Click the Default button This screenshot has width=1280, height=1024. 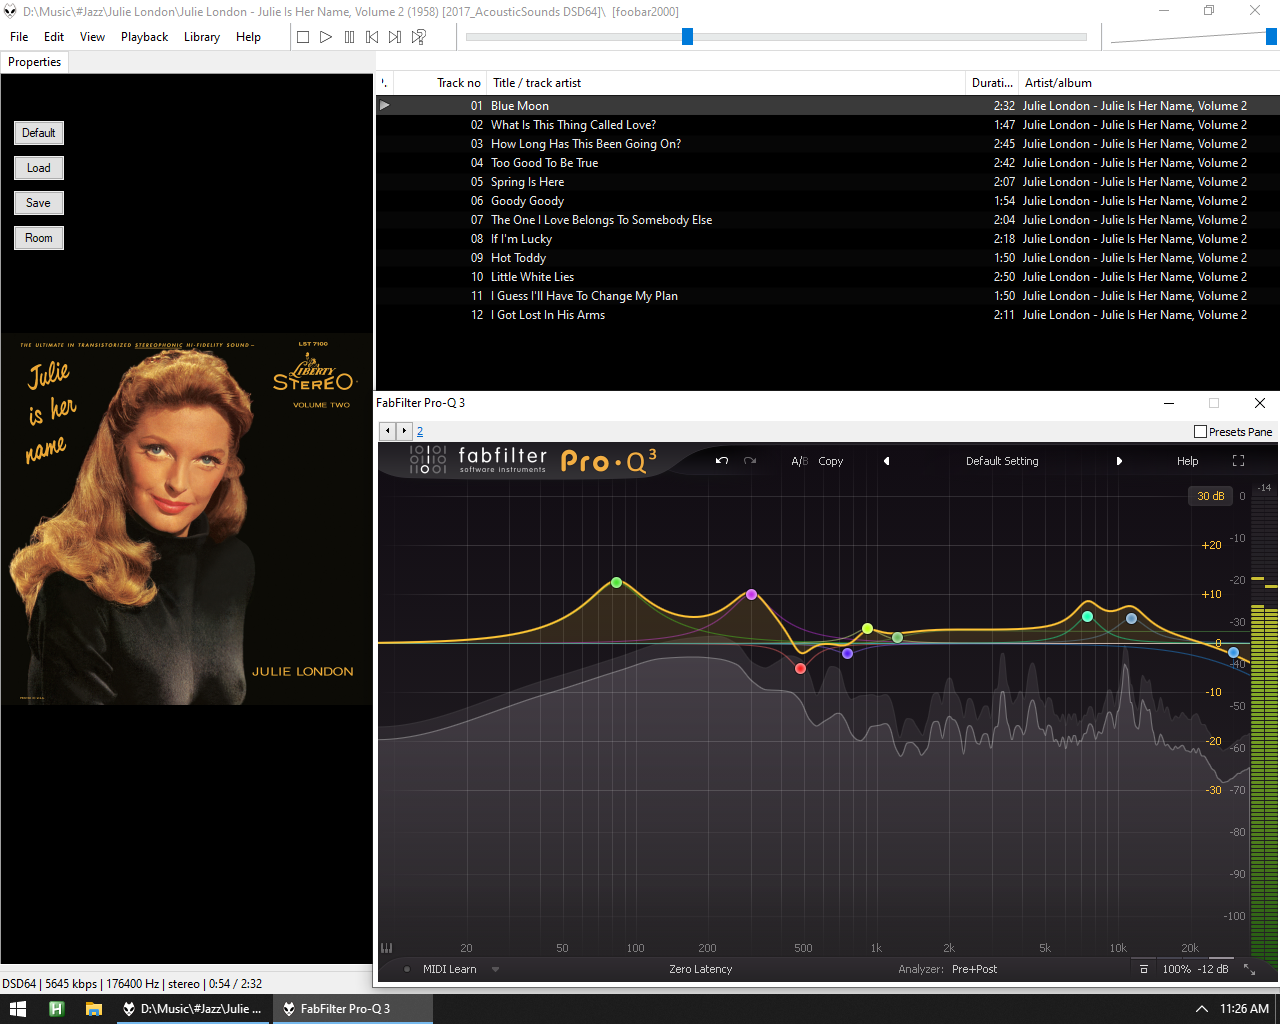[x=39, y=133]
